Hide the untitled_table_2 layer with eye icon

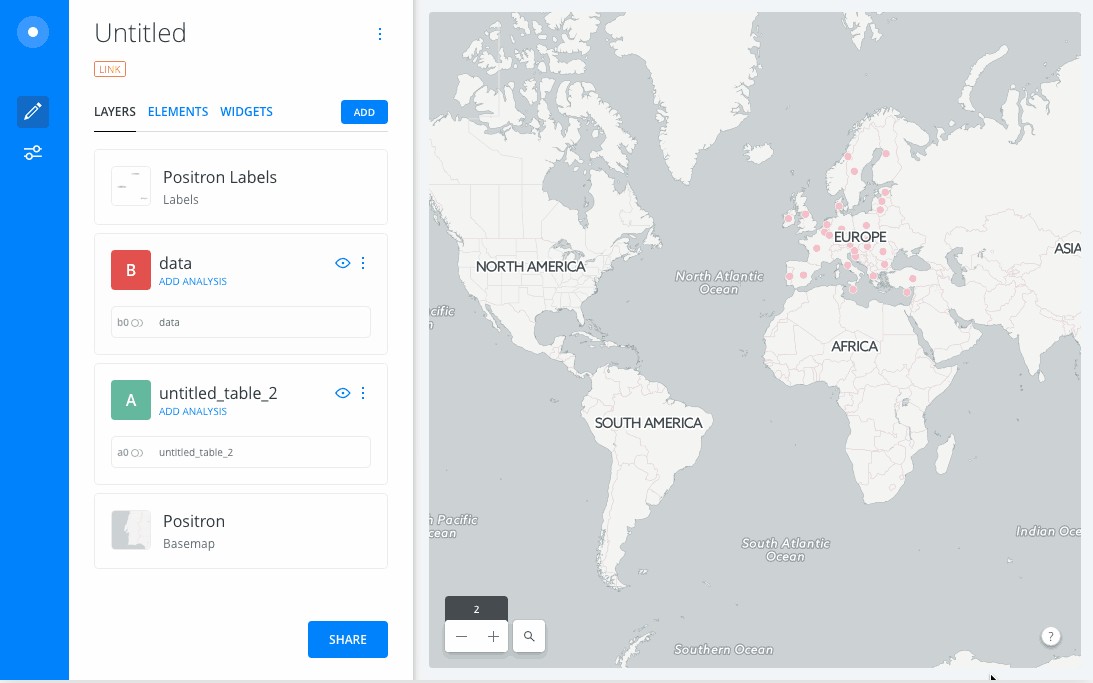pos(342,393)
